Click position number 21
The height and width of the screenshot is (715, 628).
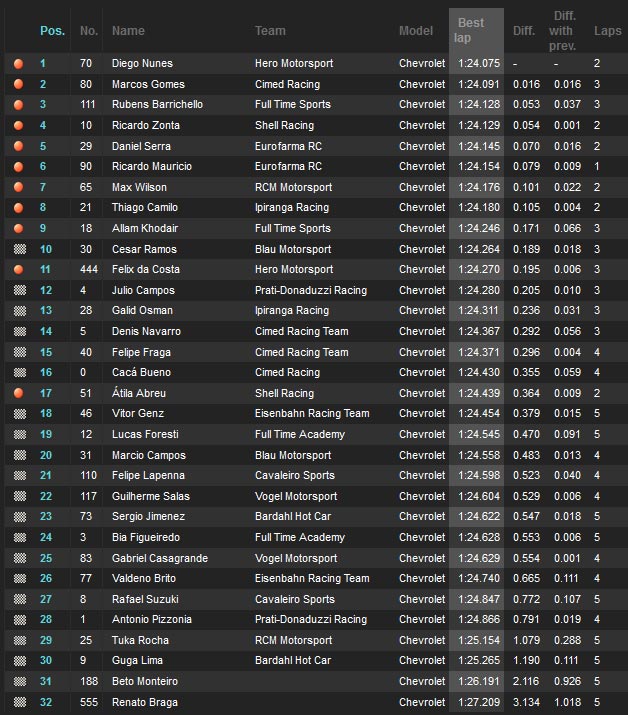click(46, 476)
